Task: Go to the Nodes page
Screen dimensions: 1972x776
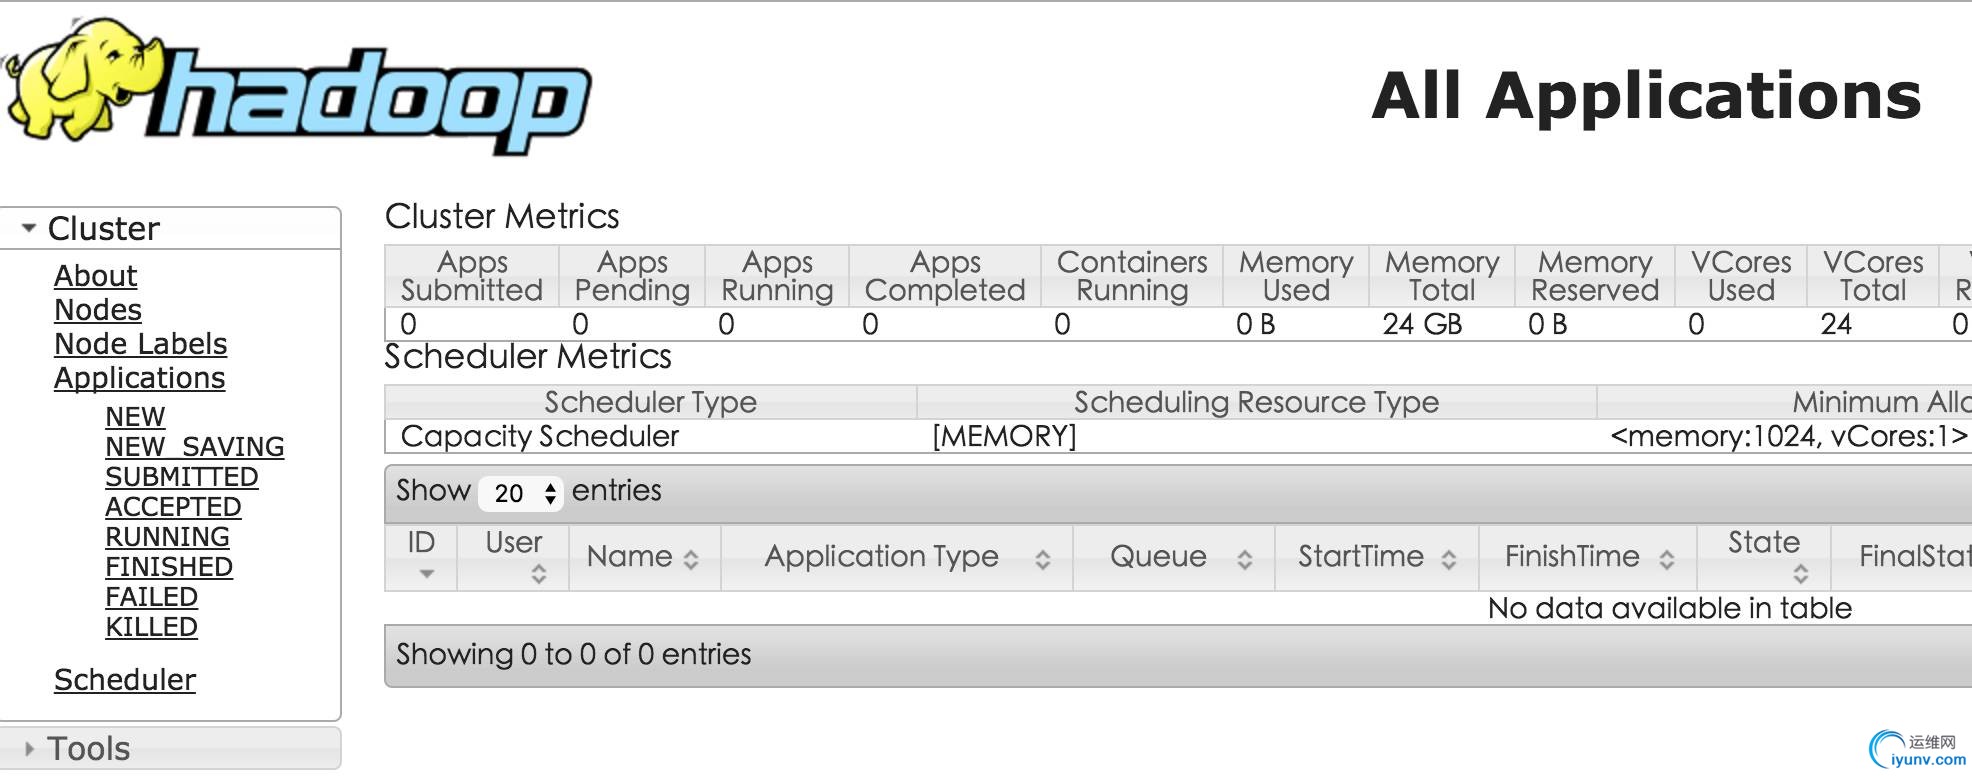Action: click(98, 310)
